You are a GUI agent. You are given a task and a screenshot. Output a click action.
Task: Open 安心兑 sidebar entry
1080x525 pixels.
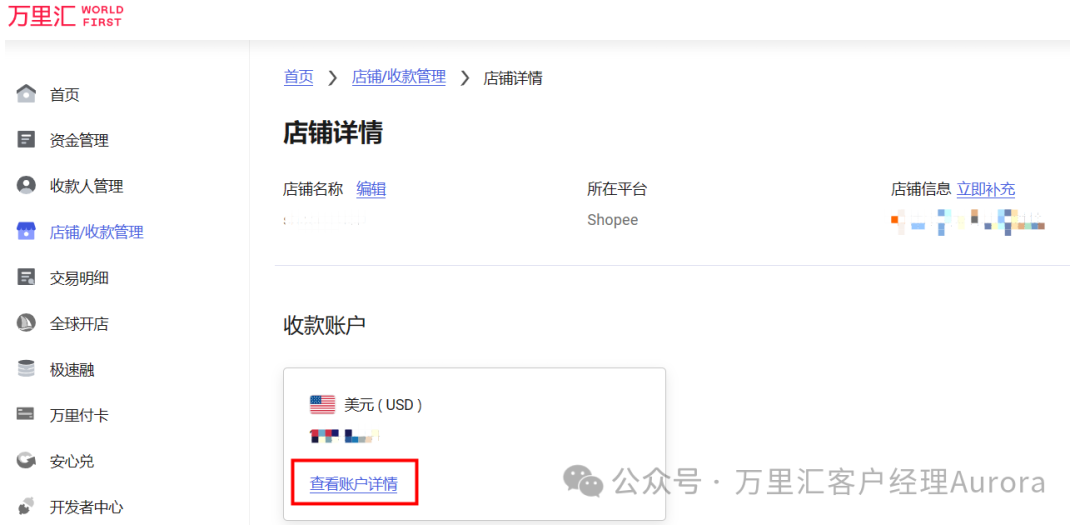click(x=72, y=462)
